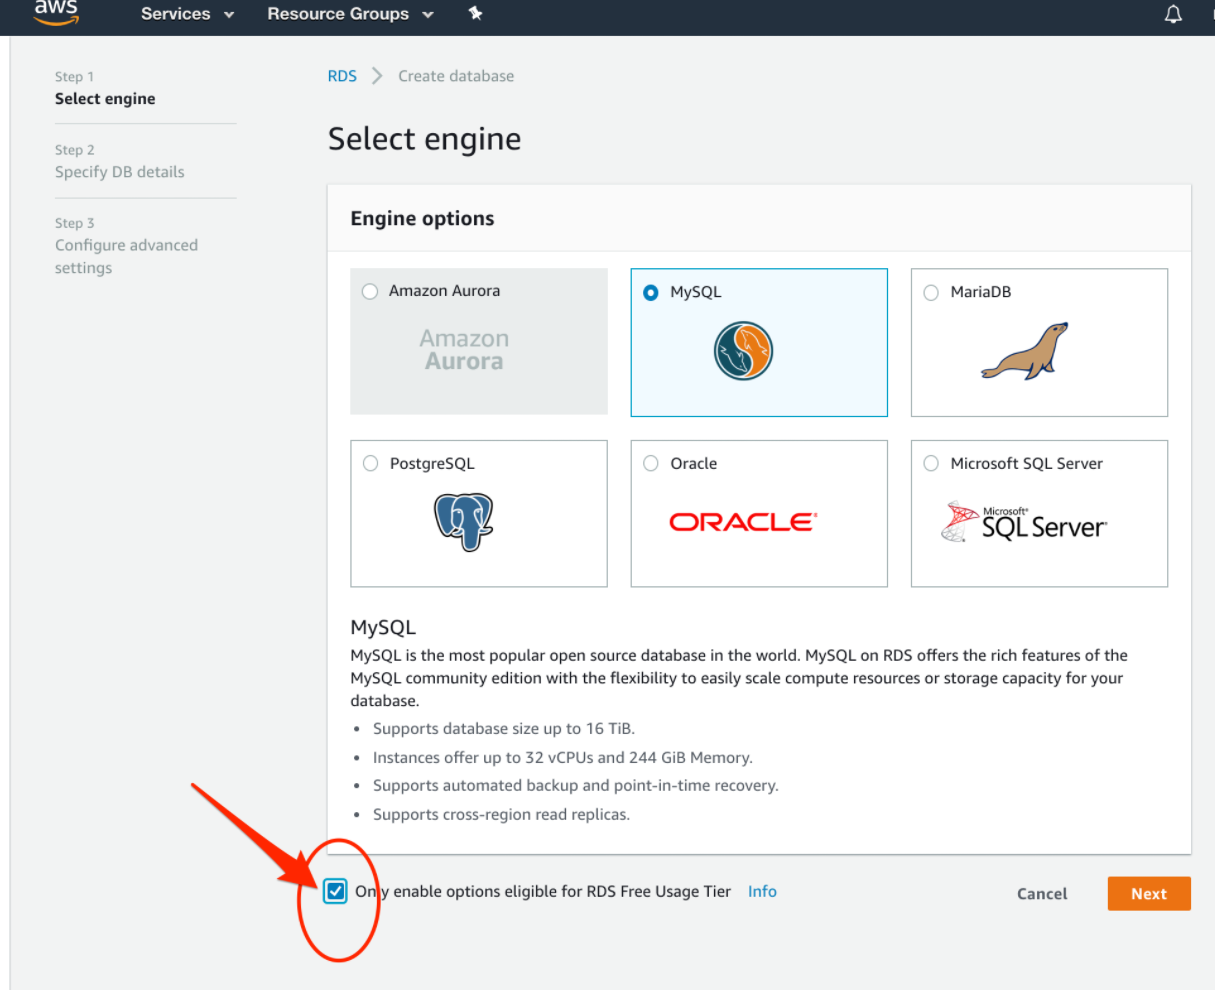Click "Supports automated backup" bullet text
The height and width of the screenshot is (990, 1215).
576,786
